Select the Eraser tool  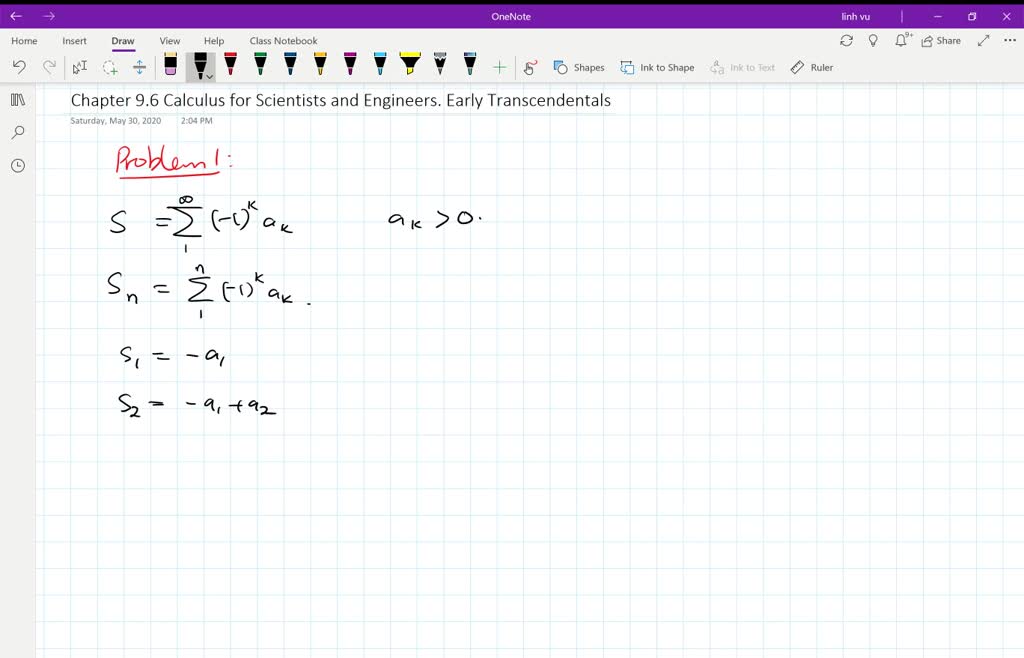[x=170, y=67]
